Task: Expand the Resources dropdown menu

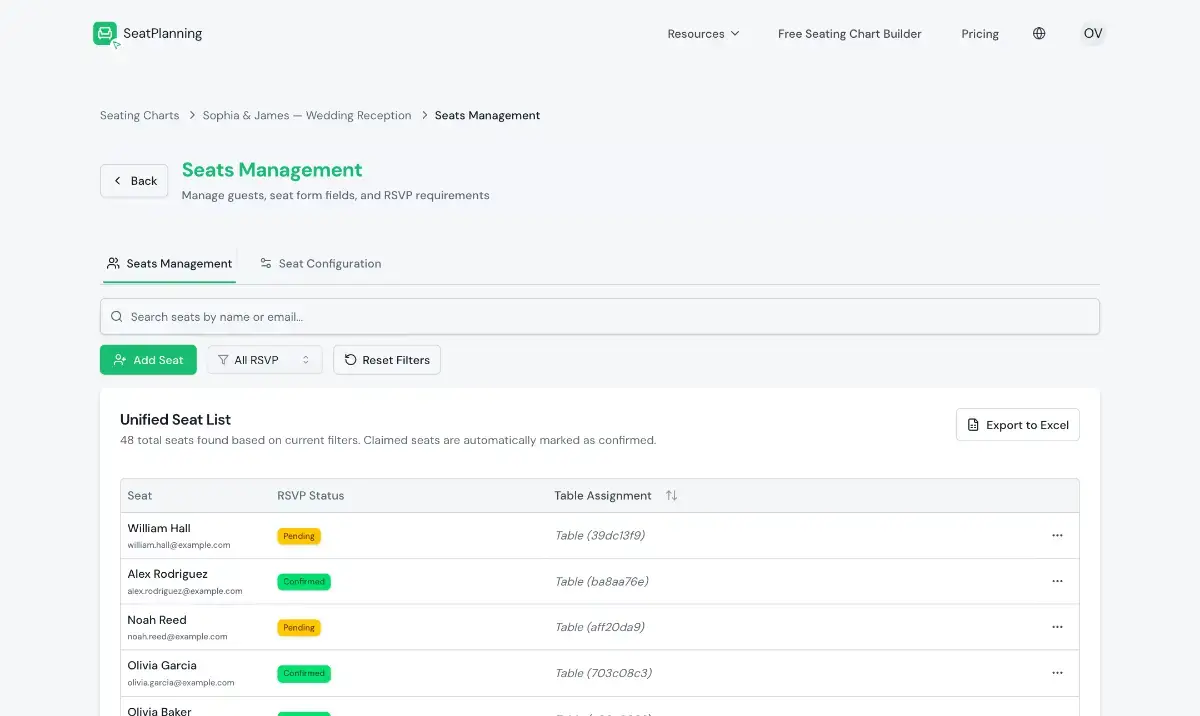Action: 704,33
